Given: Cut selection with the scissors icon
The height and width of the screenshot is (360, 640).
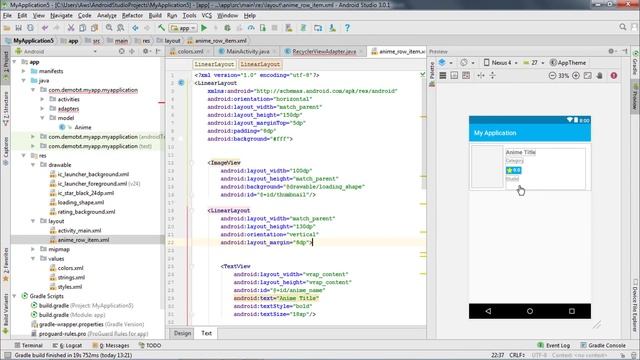Looking at the screenshot, I should (71, 28).
